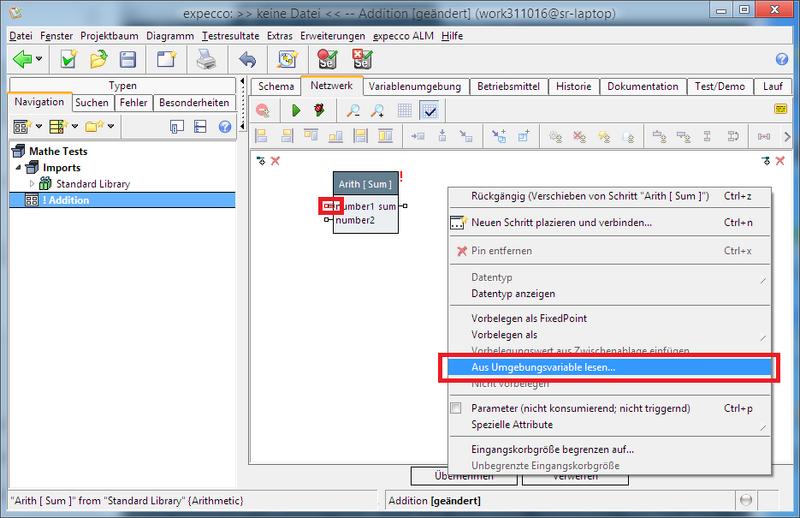Check the Parameter checkbox in context menu

click(x=456, y=408)
